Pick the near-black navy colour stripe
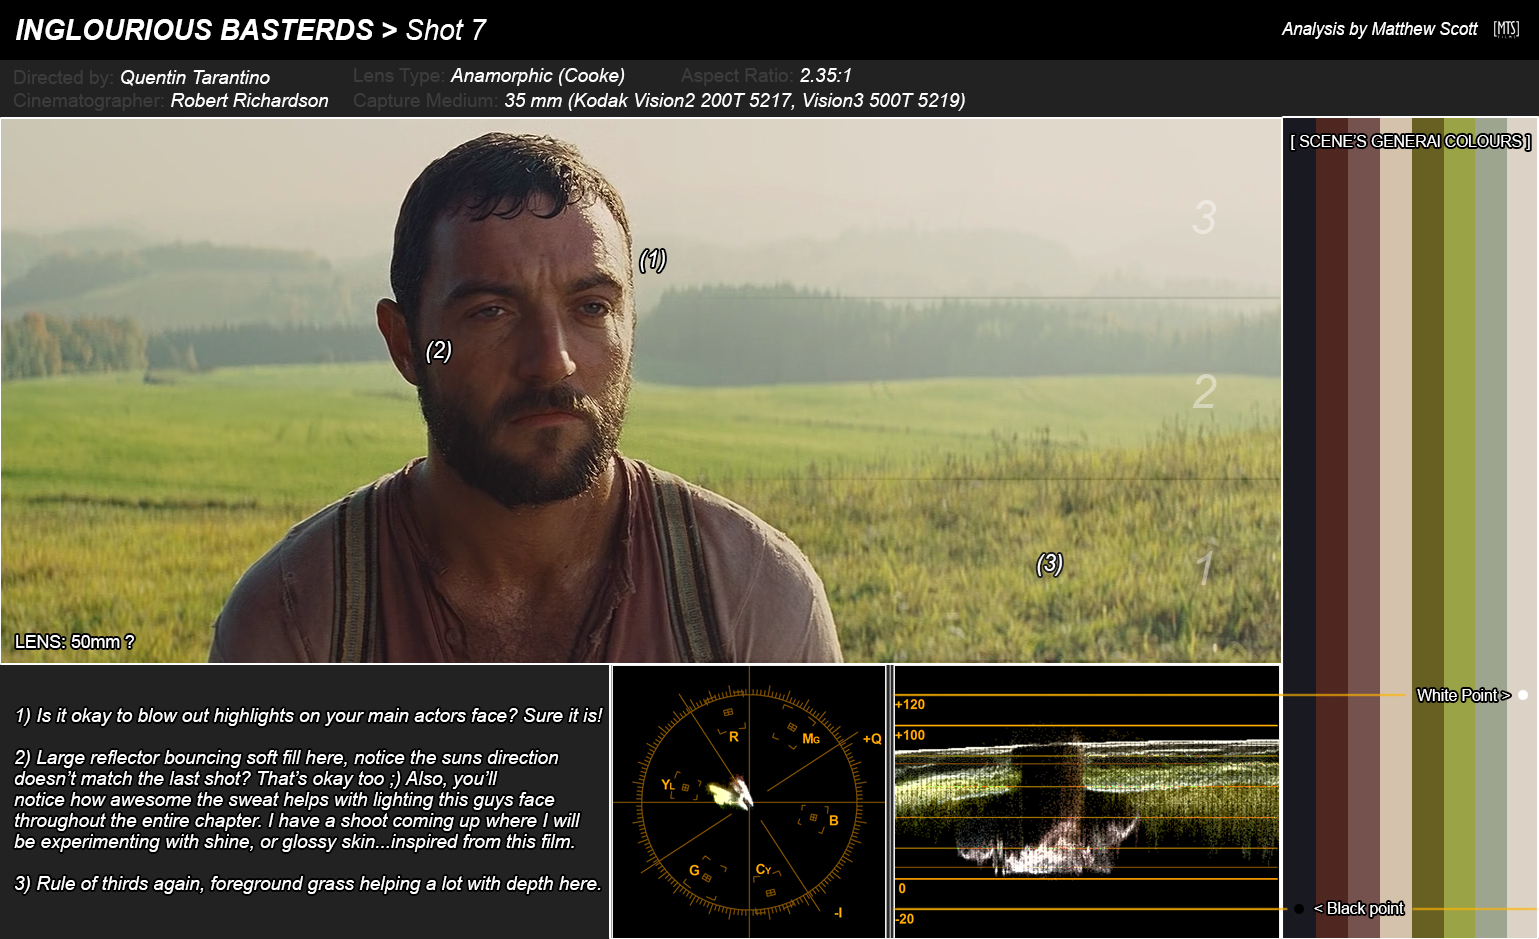The image size is (1539, 939). pos(1300,528)
